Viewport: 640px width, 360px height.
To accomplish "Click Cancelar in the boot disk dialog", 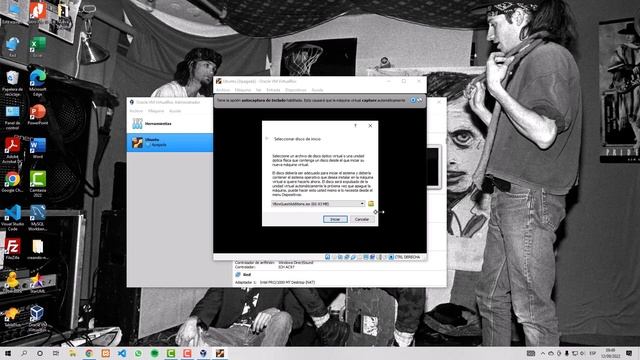I will (362, 219).
